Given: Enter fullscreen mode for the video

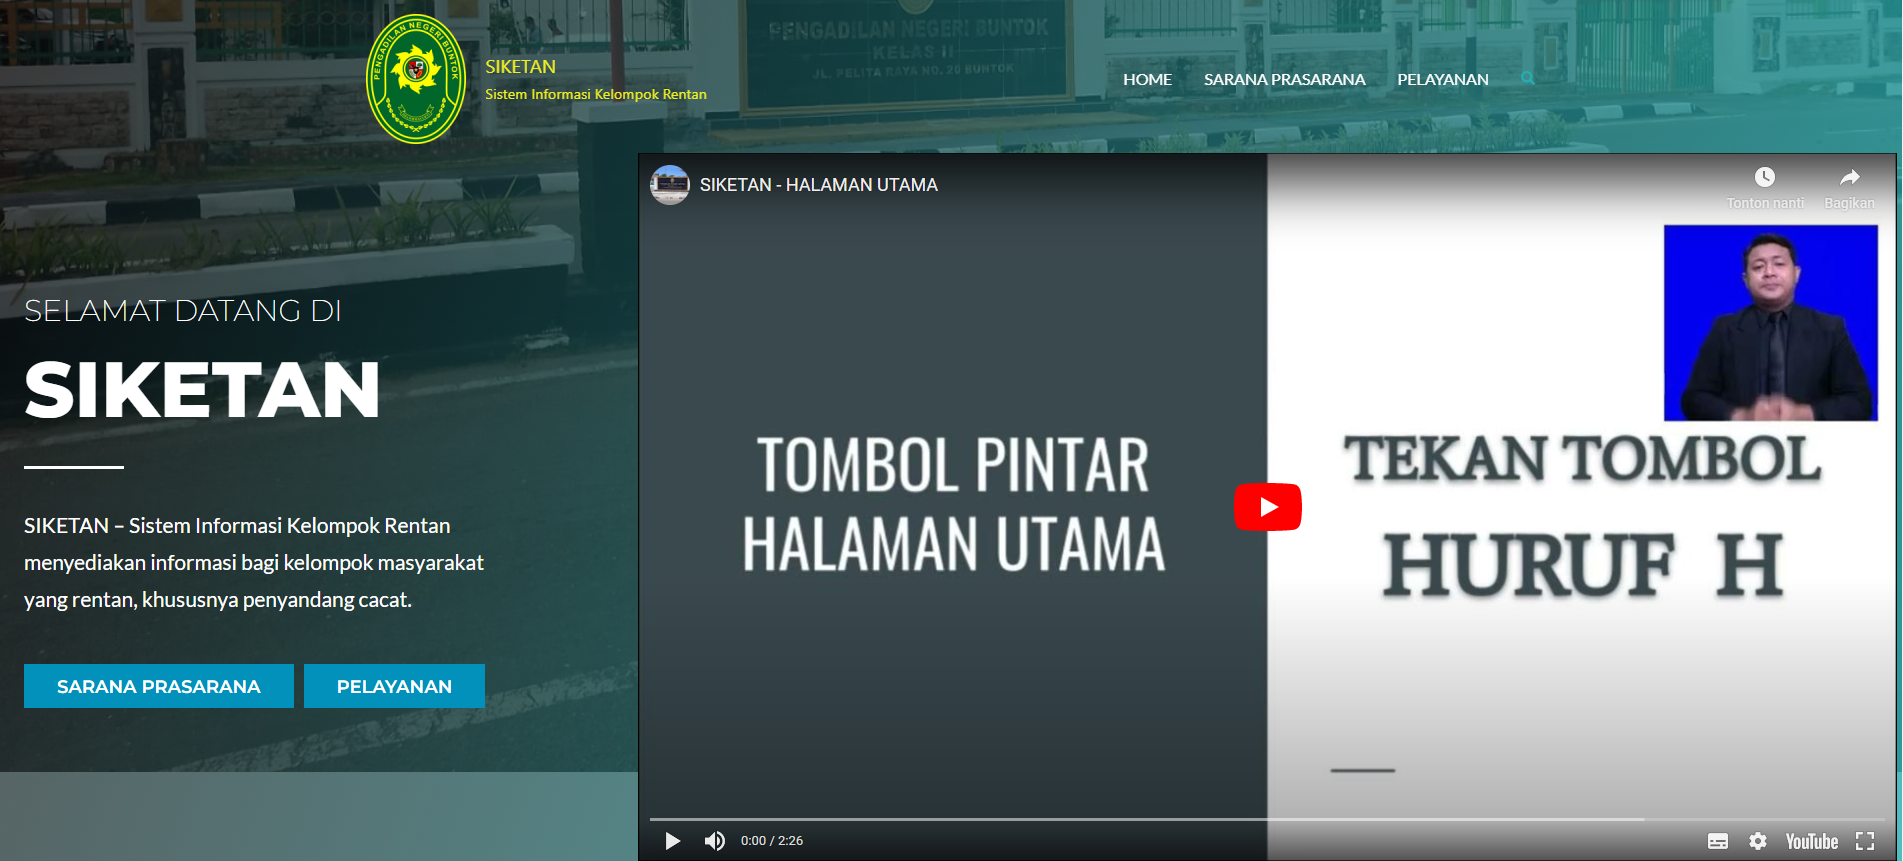Looking at the screenshot, I should pos(1865,841).
